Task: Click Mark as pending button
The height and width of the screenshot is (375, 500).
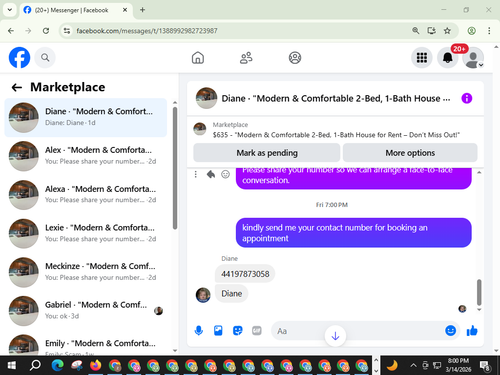Action: [x=267, y=153]
